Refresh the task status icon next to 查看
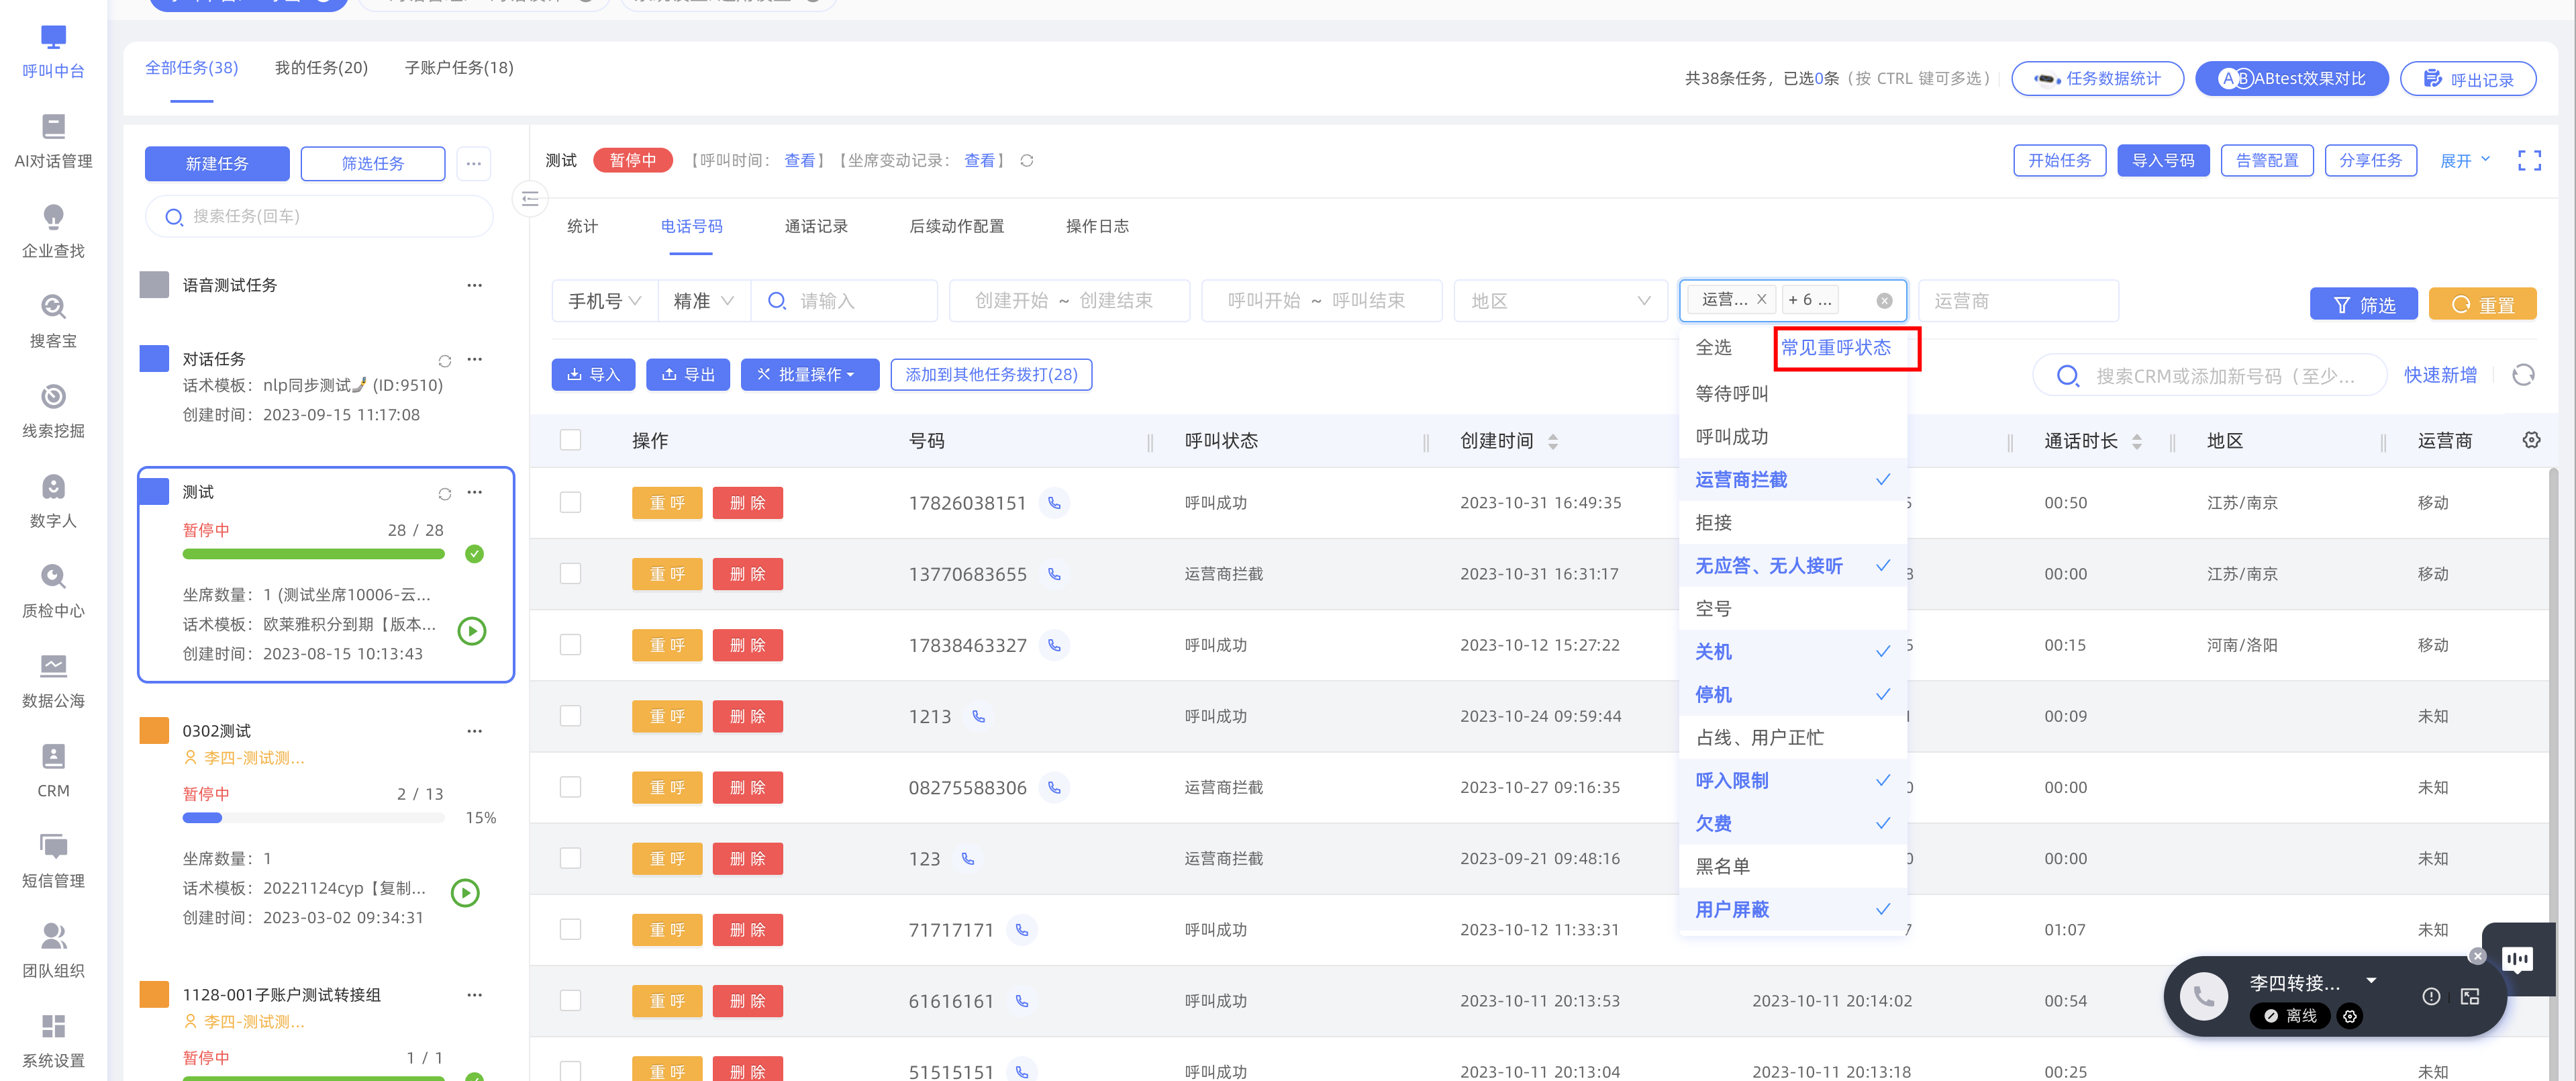Image resolution: width=2576 pixels, height=1081 pixels. click(1027, 160)
